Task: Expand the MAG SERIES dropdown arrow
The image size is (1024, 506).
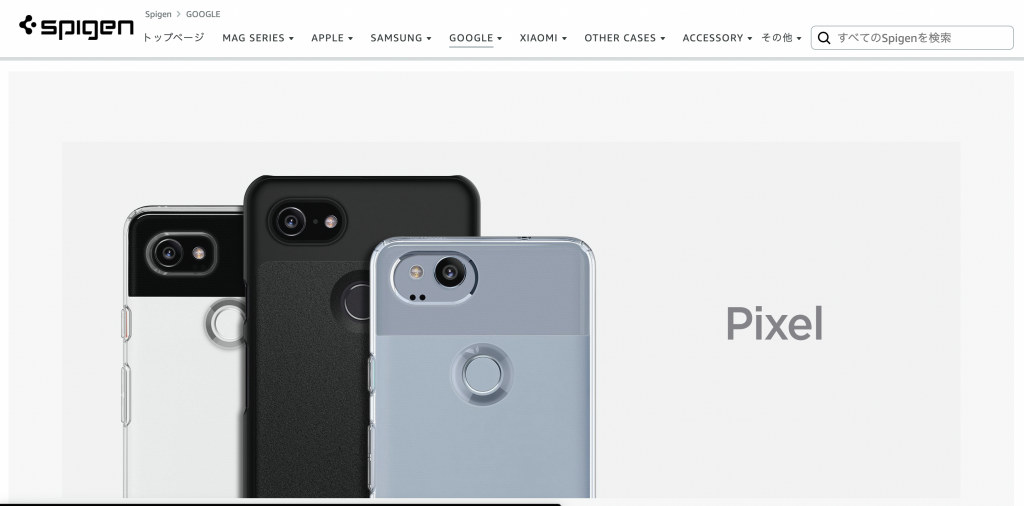Action: point(291,39)
